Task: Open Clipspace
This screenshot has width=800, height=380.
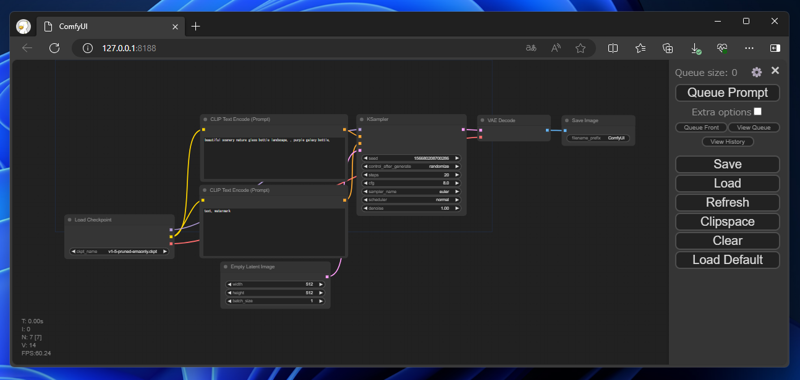Action: coord(728,222)
